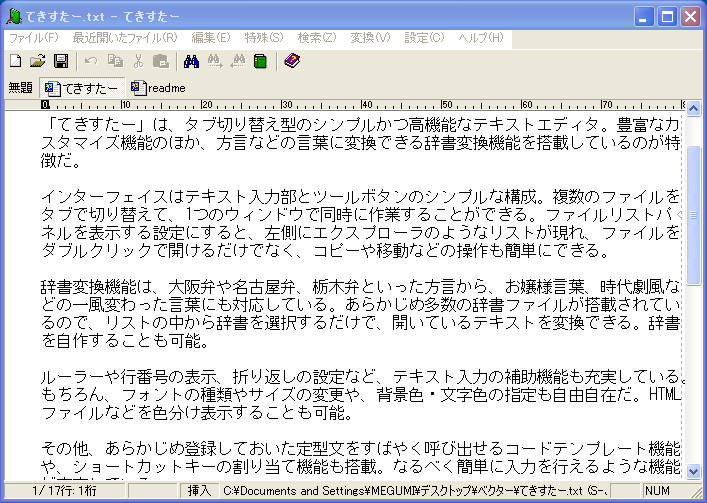The width and height of the screenshot is (707, 503).
Task: Select the てきすたー document tab
Action: click(x=82, y=88)
